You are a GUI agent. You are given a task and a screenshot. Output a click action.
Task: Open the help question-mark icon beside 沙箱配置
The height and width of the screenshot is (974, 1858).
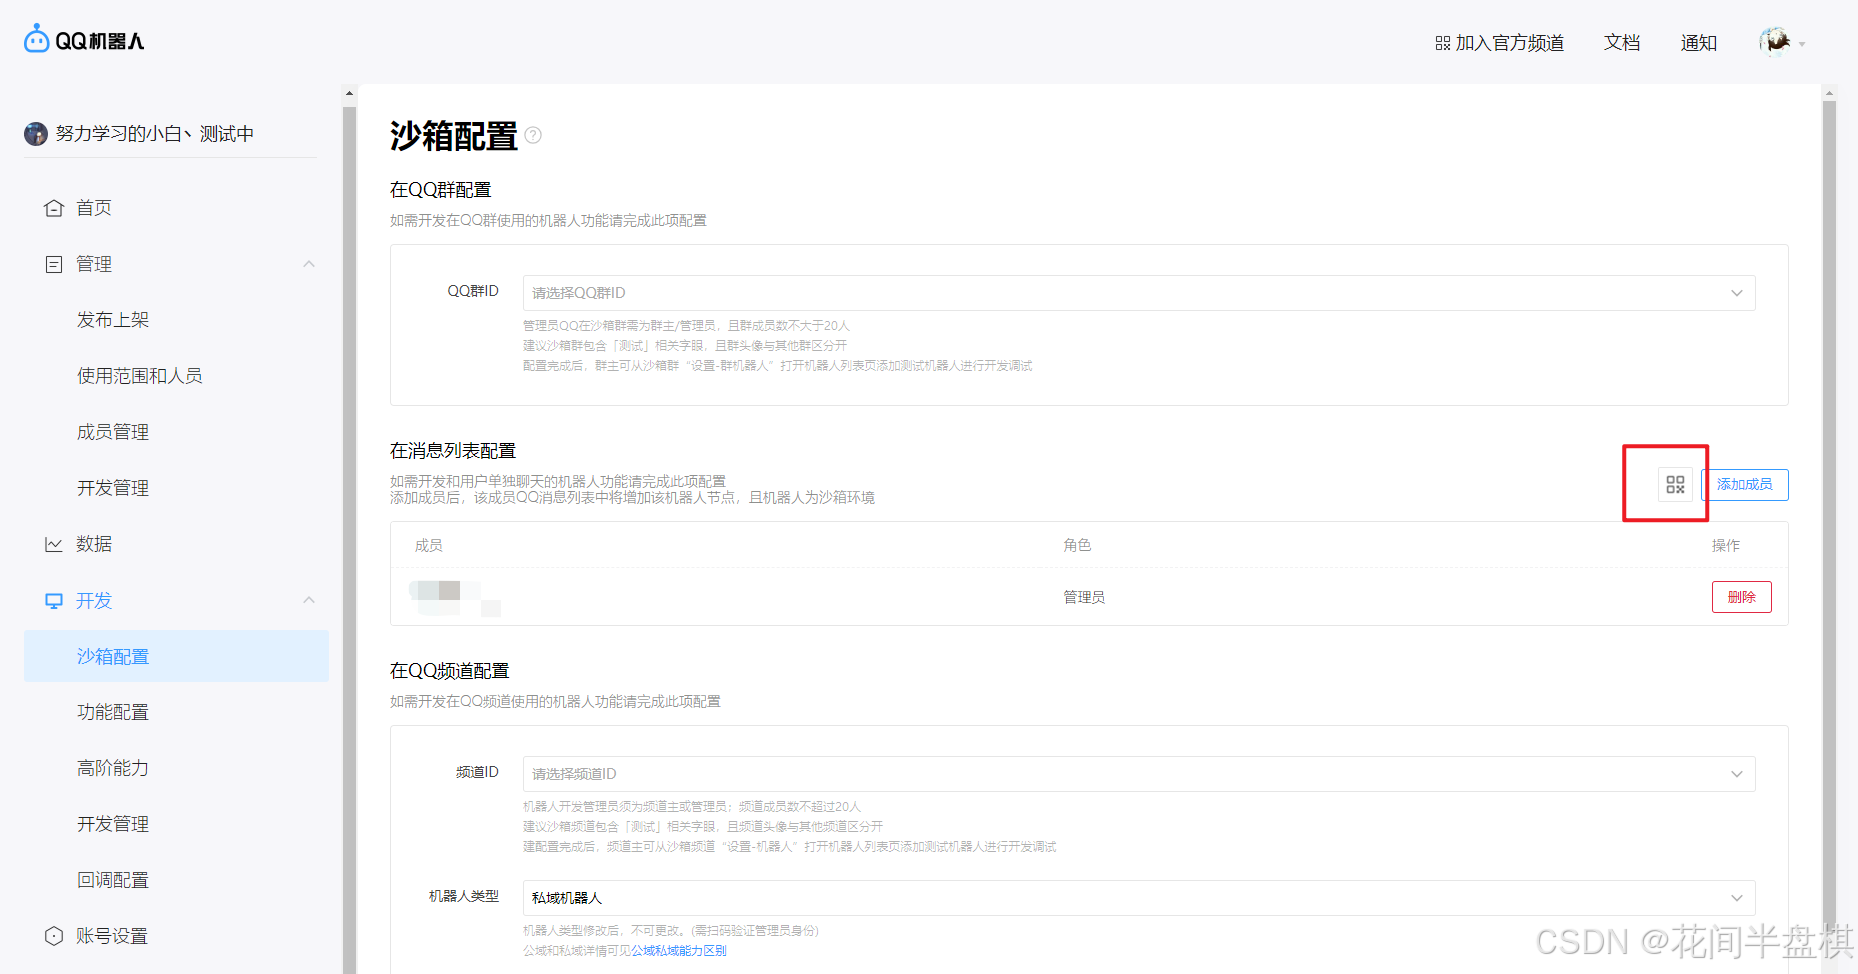tap(533, 135)
